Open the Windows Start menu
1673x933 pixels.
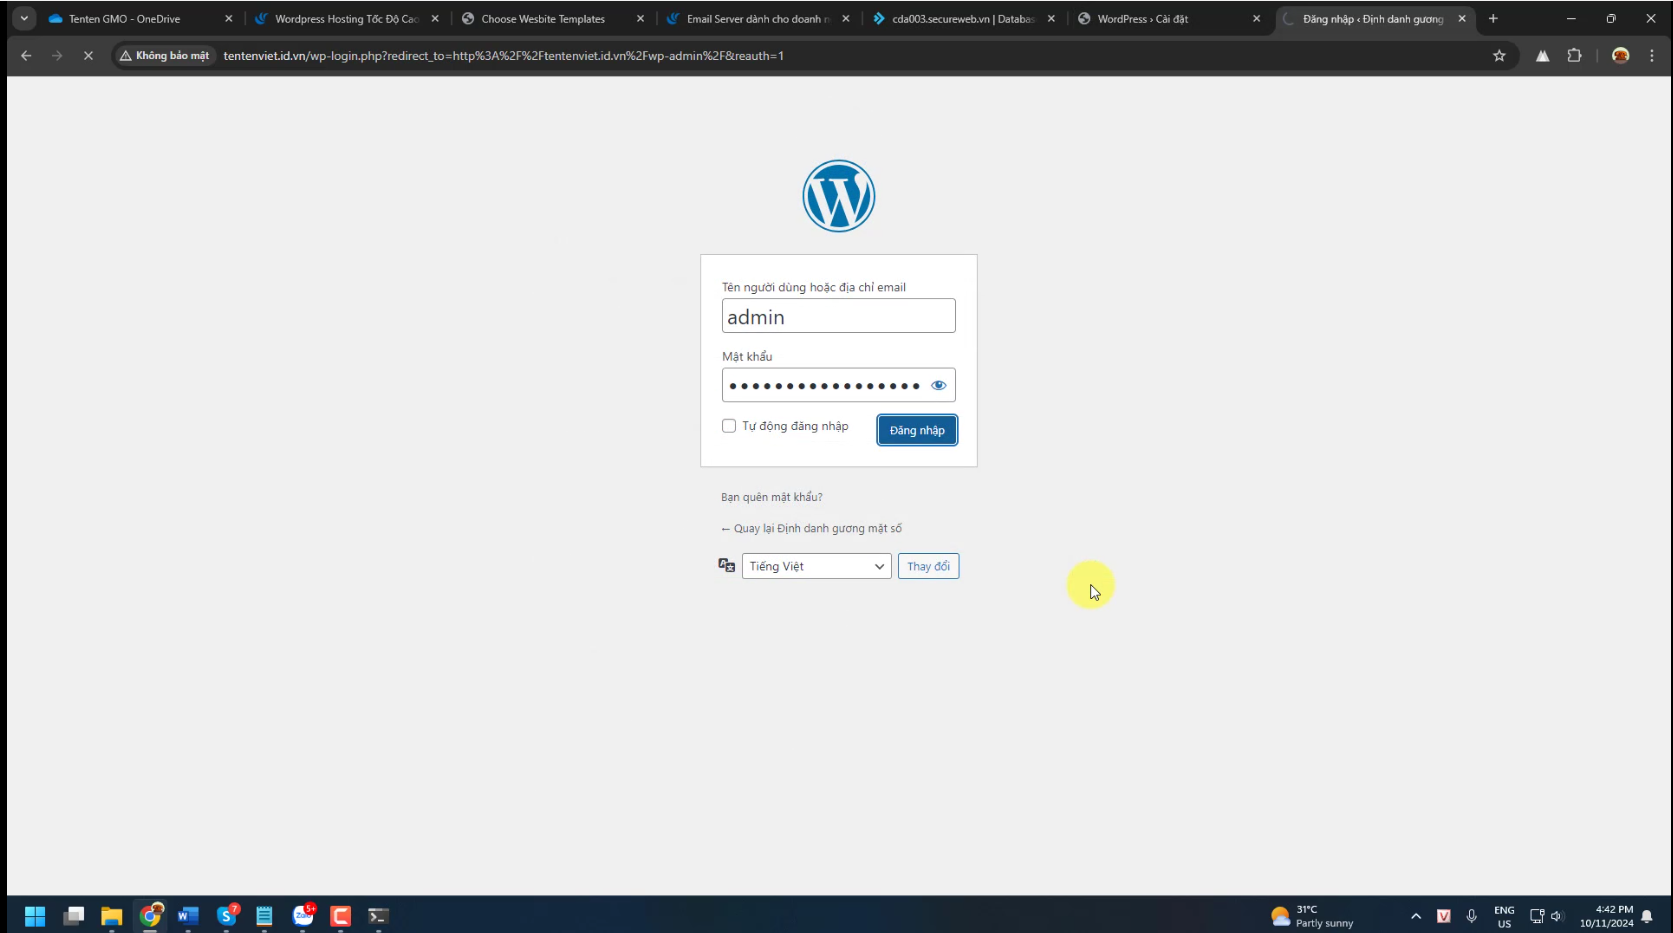coord(35,915)
